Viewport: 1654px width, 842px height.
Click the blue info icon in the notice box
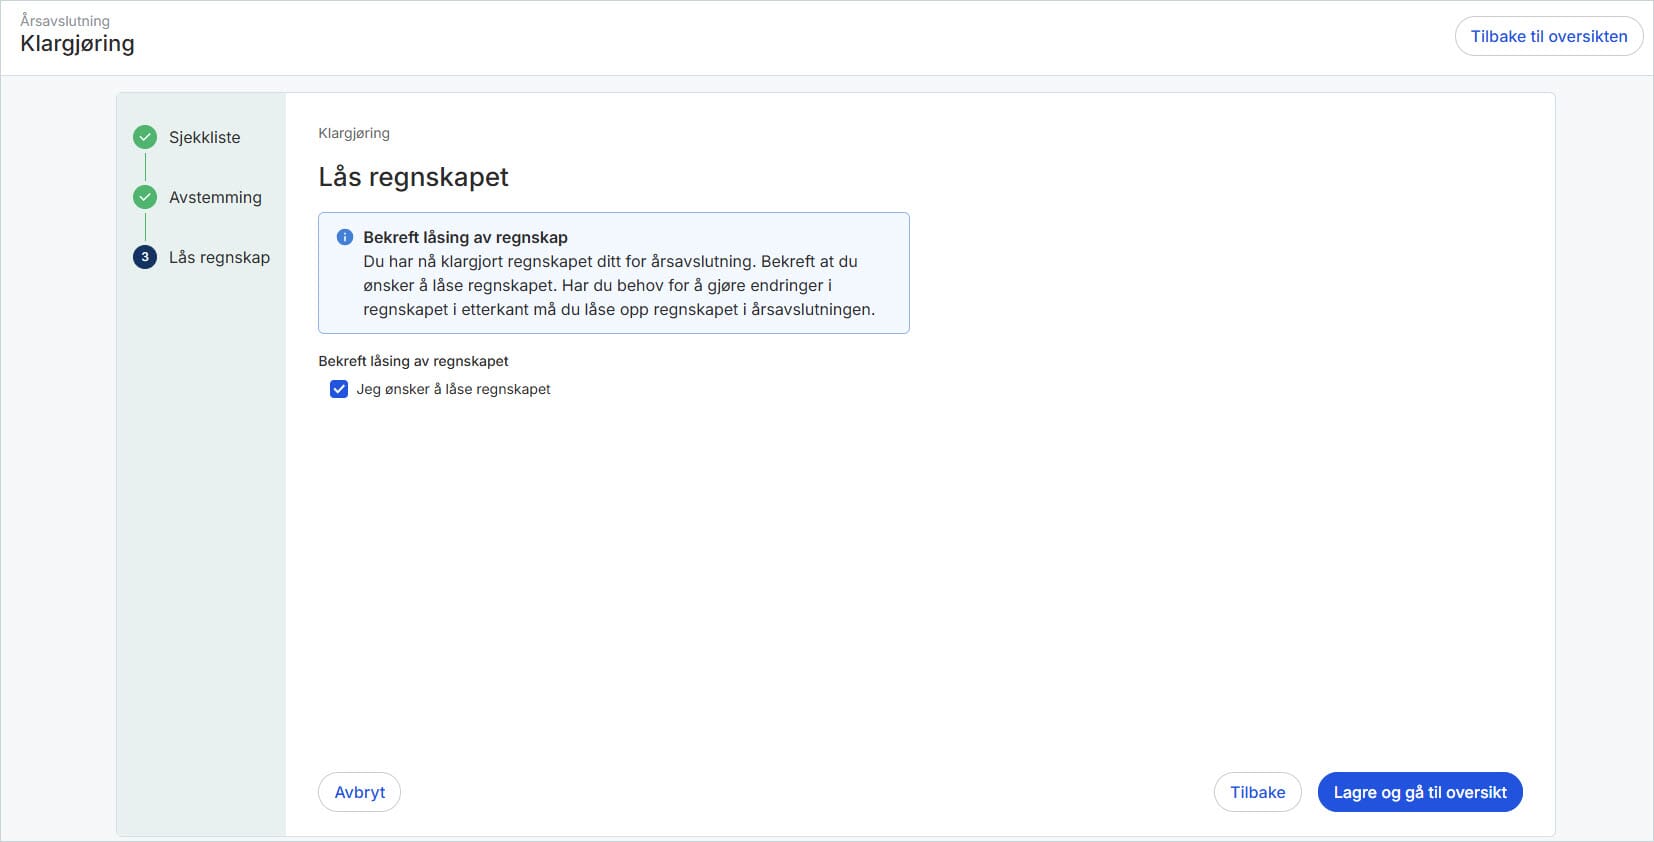coord(345,237)
